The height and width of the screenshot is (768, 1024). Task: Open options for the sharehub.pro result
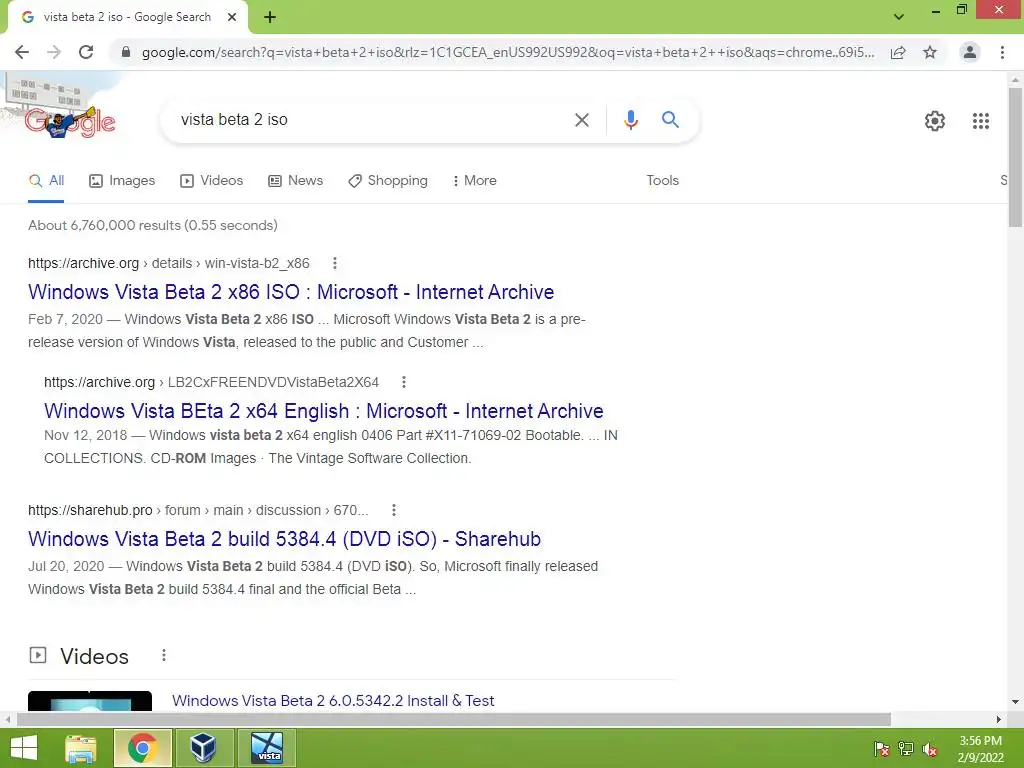pos(393,510)
